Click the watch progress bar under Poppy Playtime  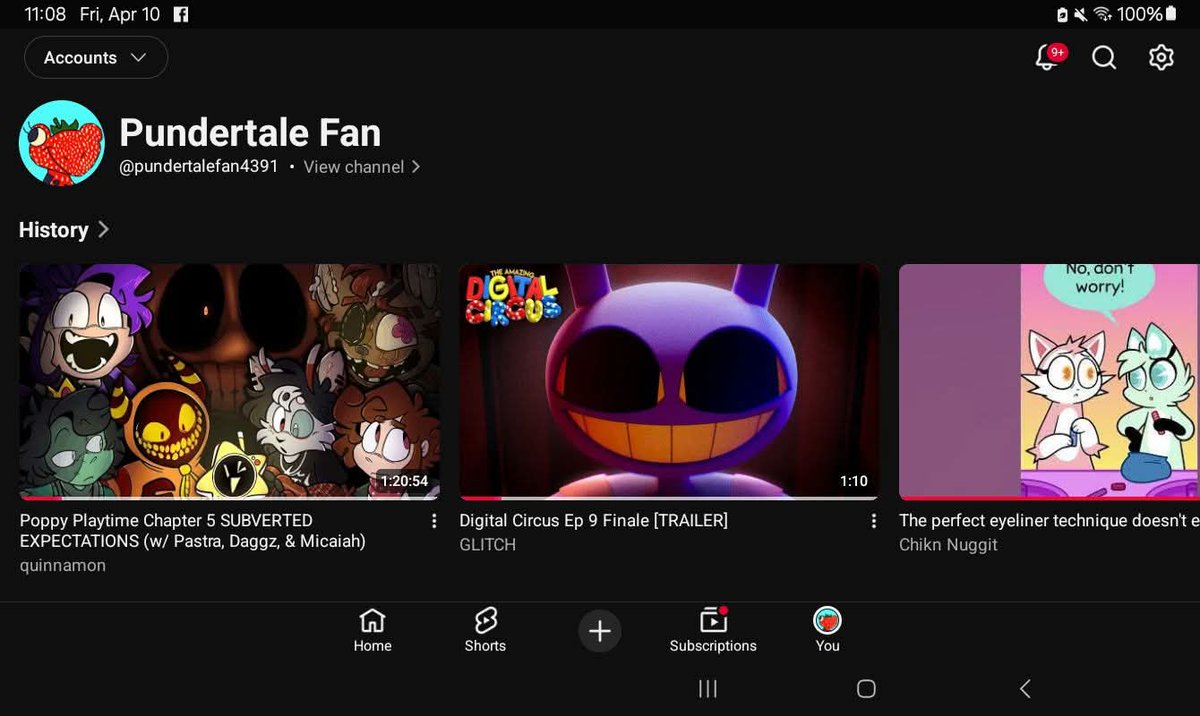[229, 498]
